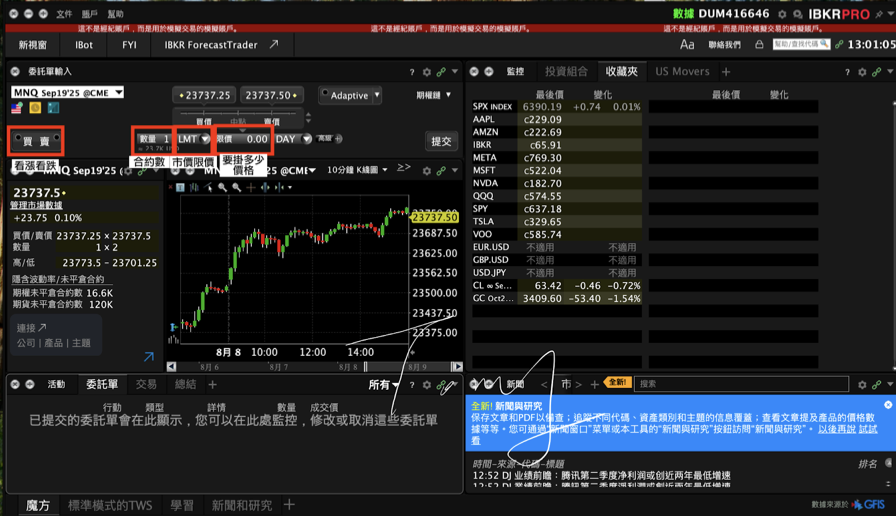This screenshot has height=516, width=896.
Task: Toggle the Adaptive algo radio button
Action: [x=325, y=93]
